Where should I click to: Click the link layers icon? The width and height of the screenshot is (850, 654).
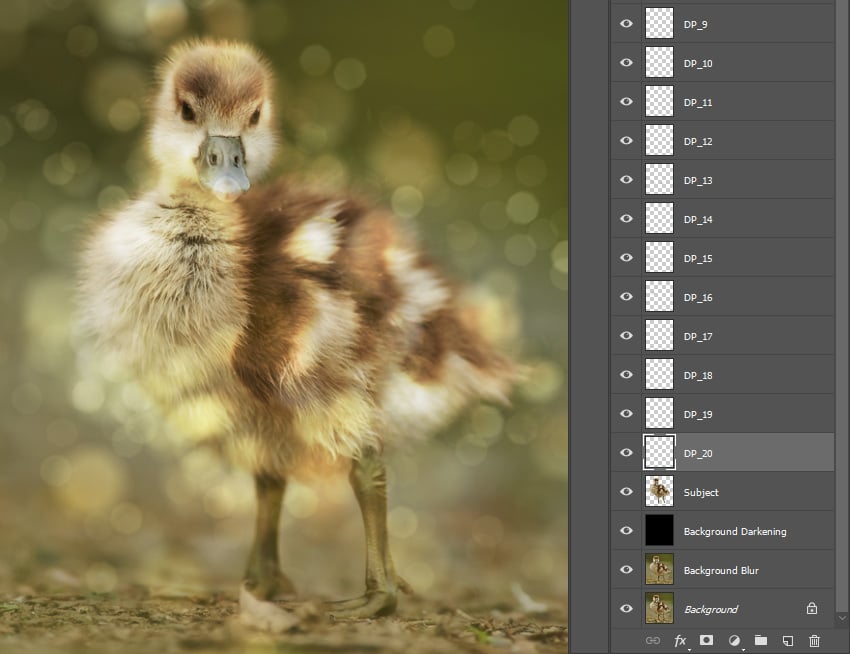[x=653, y=640]
